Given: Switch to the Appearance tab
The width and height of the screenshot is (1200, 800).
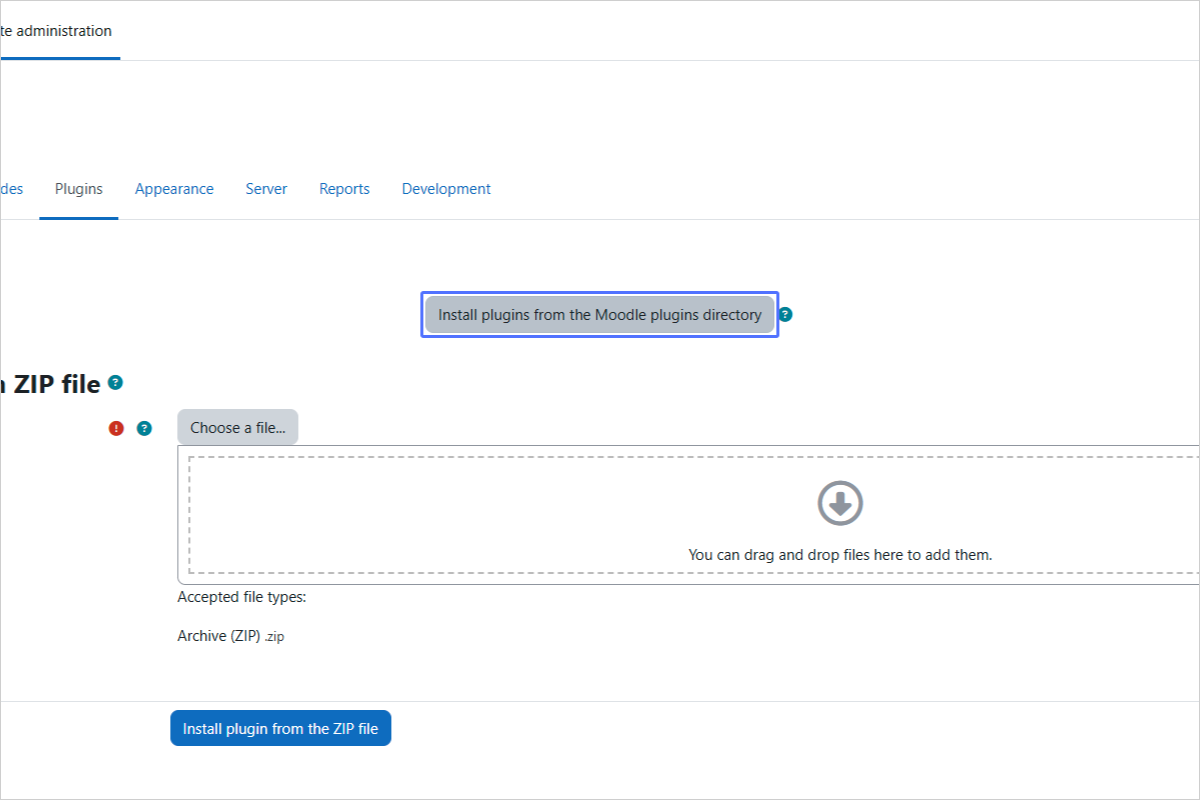Looking at the screenshot, I should pyautogui.click(x=174, y=189).
